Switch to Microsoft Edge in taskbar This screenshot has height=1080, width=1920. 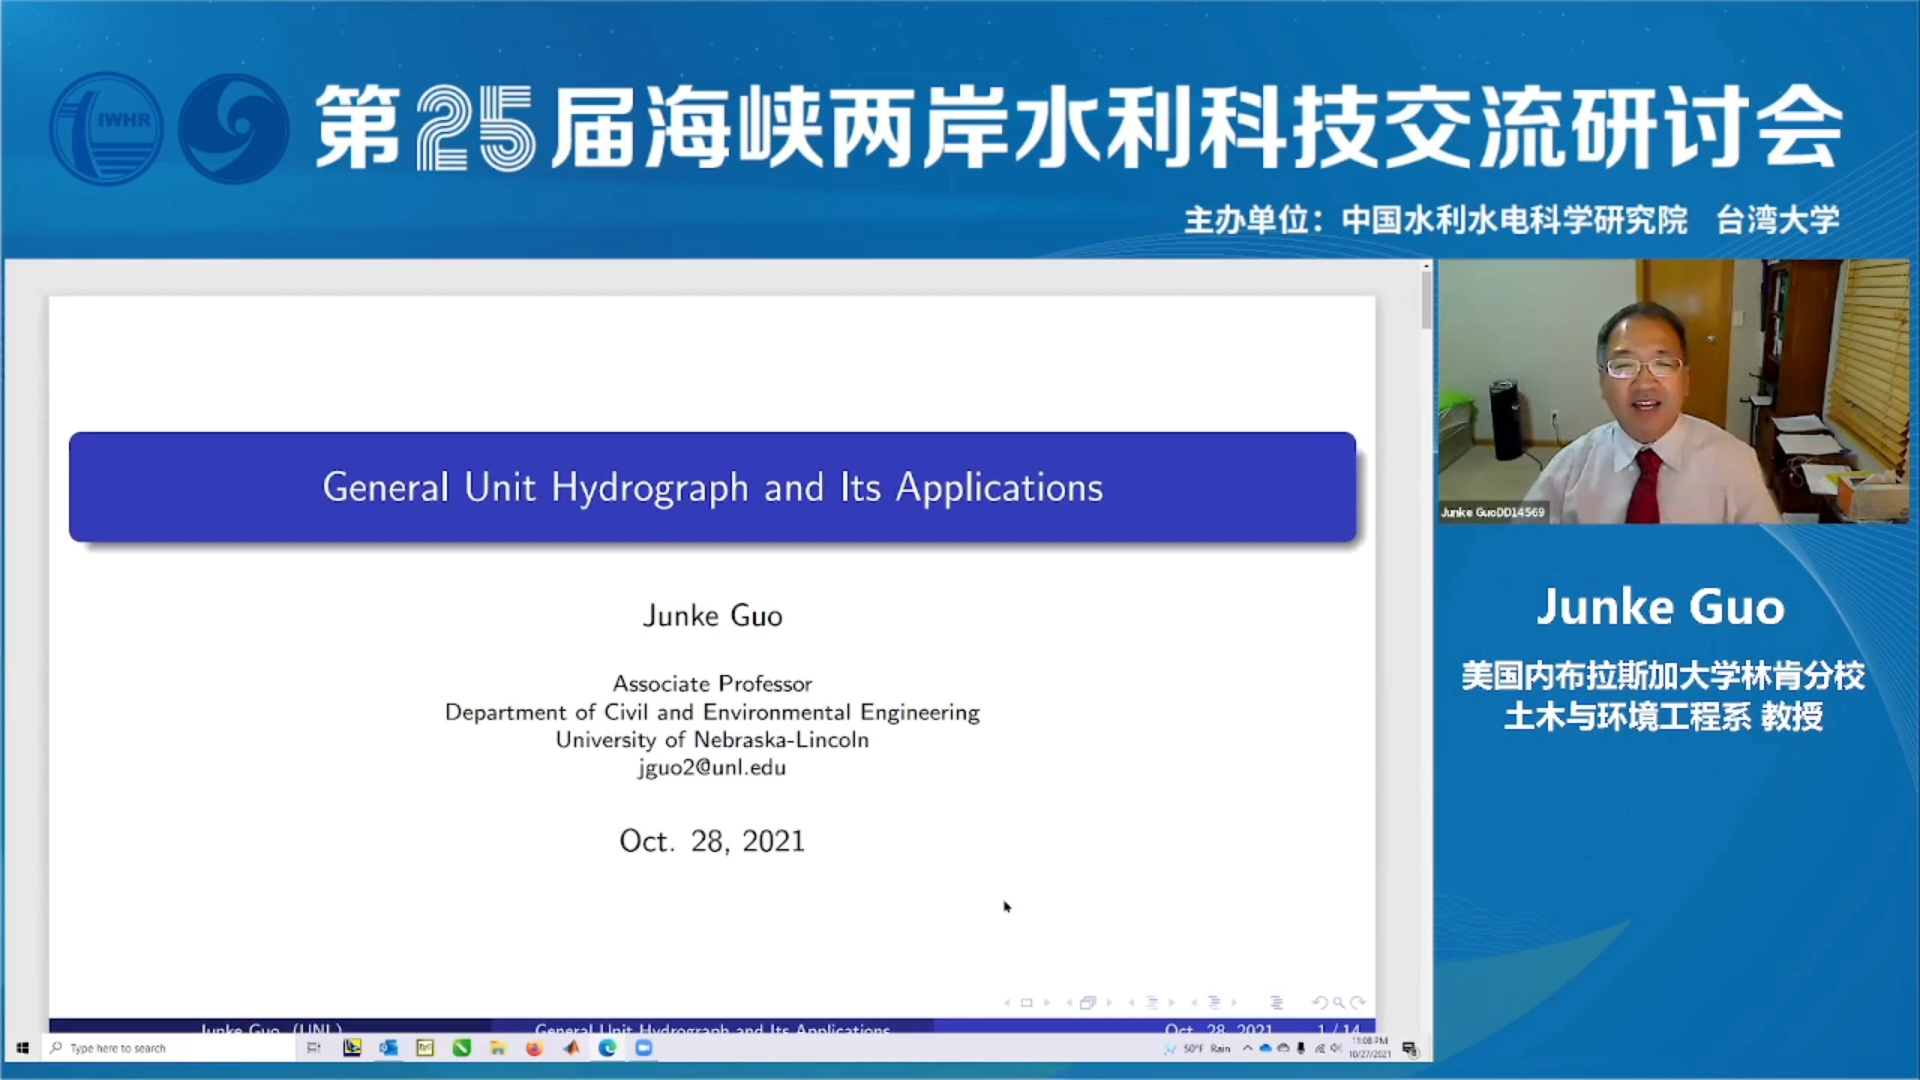pyautogui.click(x=607, y=1048)
